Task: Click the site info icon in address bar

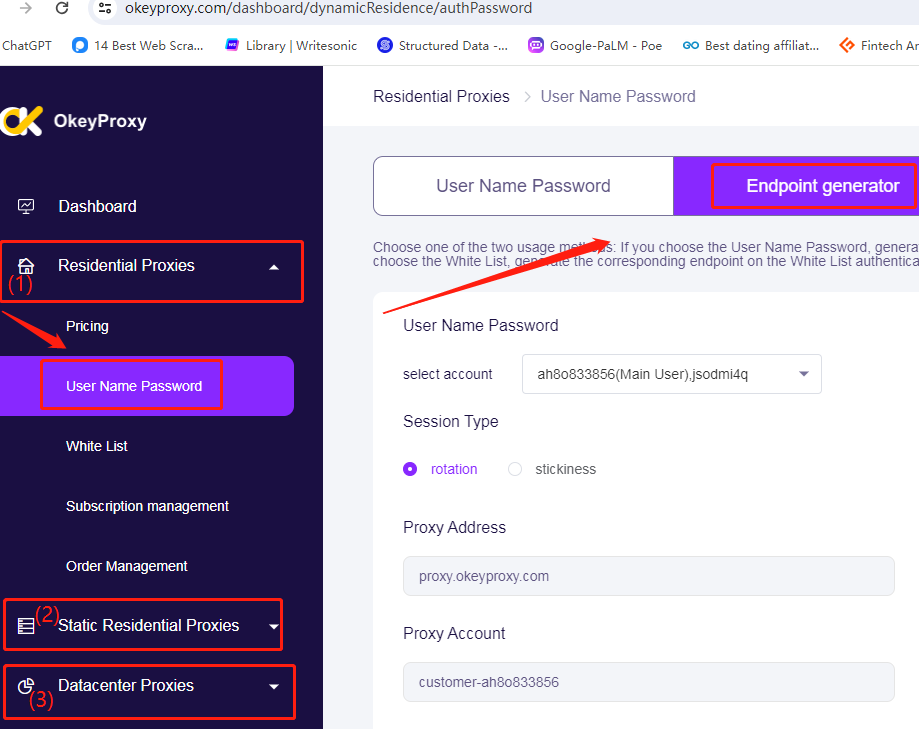Action: point(106,9)
